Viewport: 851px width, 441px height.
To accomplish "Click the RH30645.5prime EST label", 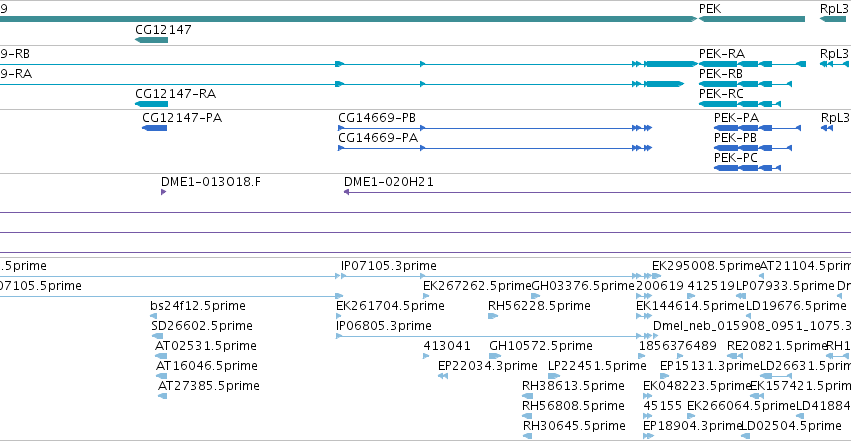I will pyautogui.click(x=574, y=426).
